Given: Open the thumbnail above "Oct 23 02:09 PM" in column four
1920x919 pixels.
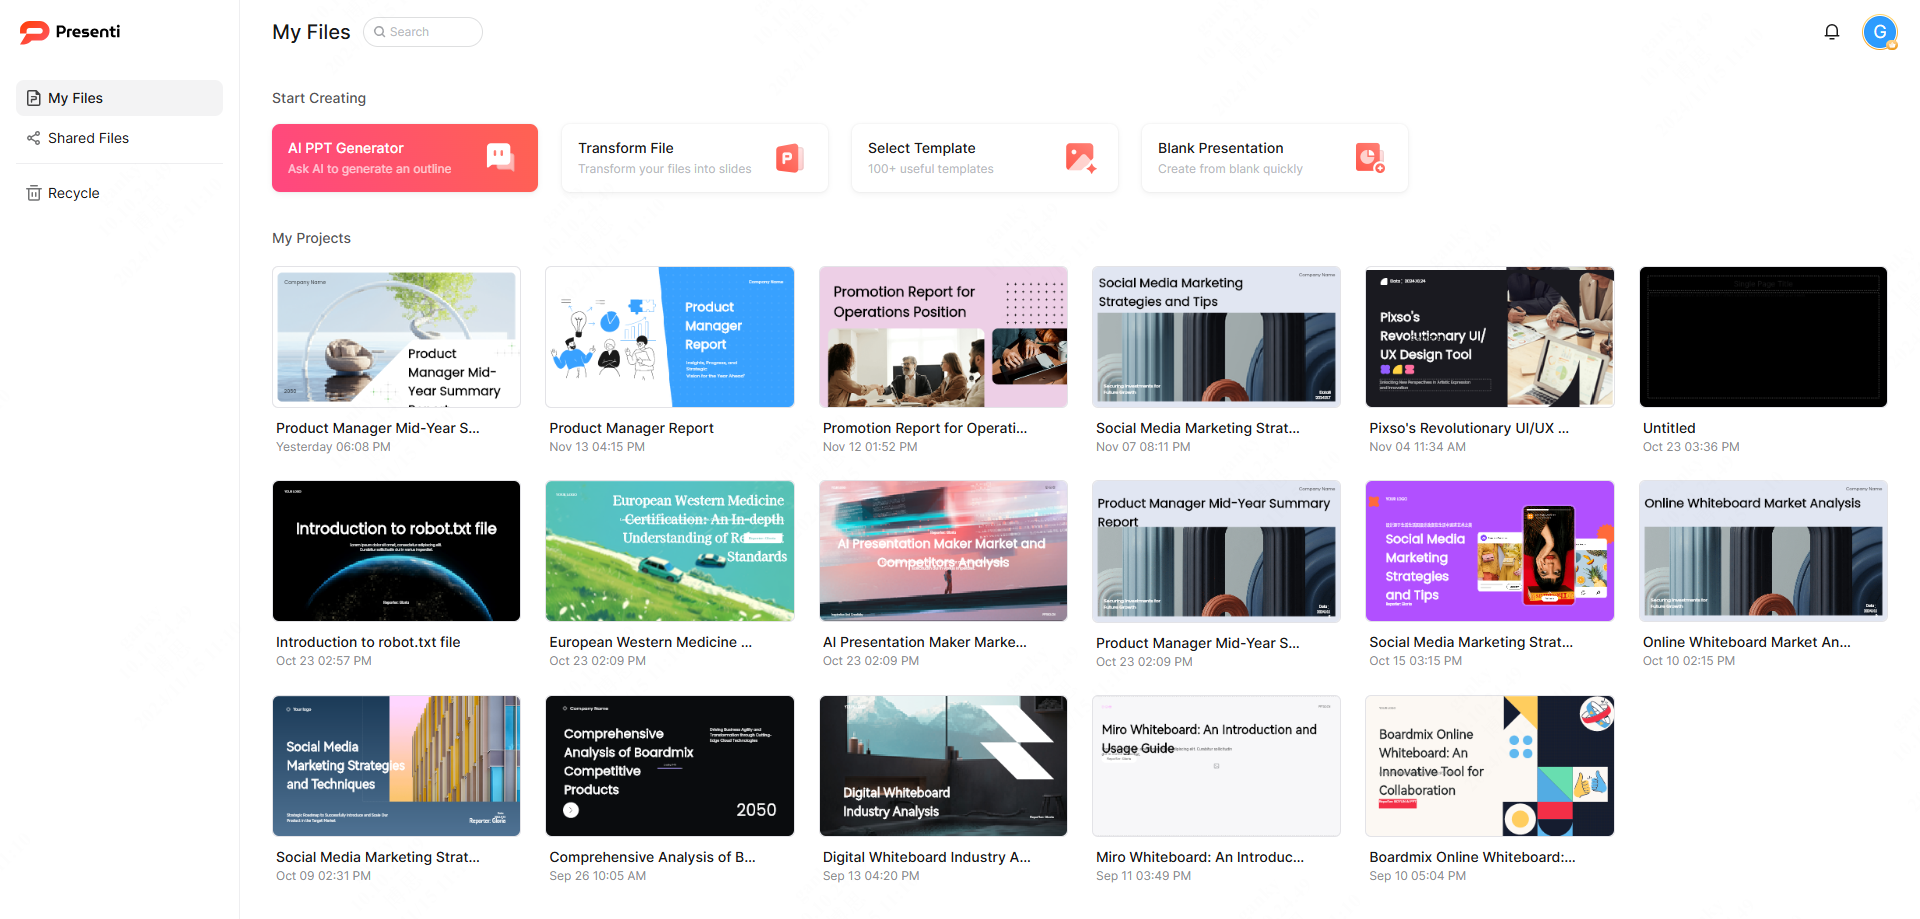Looking at the screenshot, I should pyautogui.click(x=1216, y=551).
